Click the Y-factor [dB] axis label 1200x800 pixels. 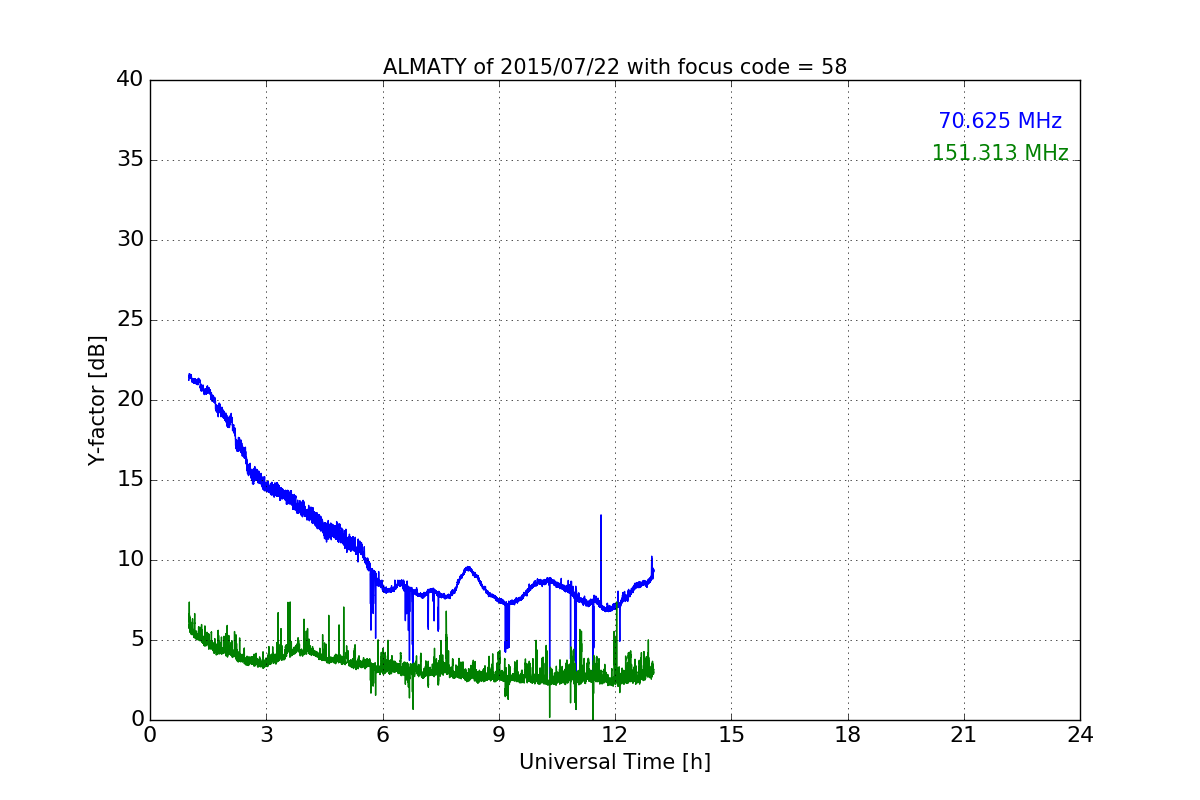97,400
